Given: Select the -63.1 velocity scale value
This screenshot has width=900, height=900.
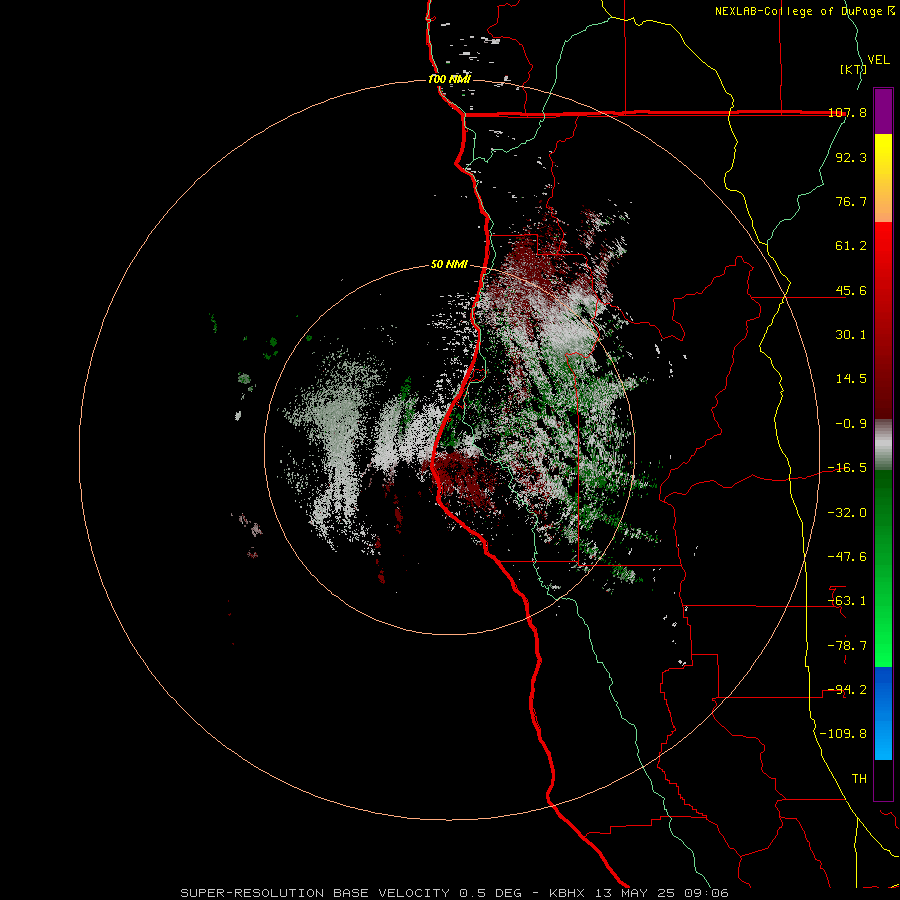Looking at the screenshot, I should [x=847, y=601].
